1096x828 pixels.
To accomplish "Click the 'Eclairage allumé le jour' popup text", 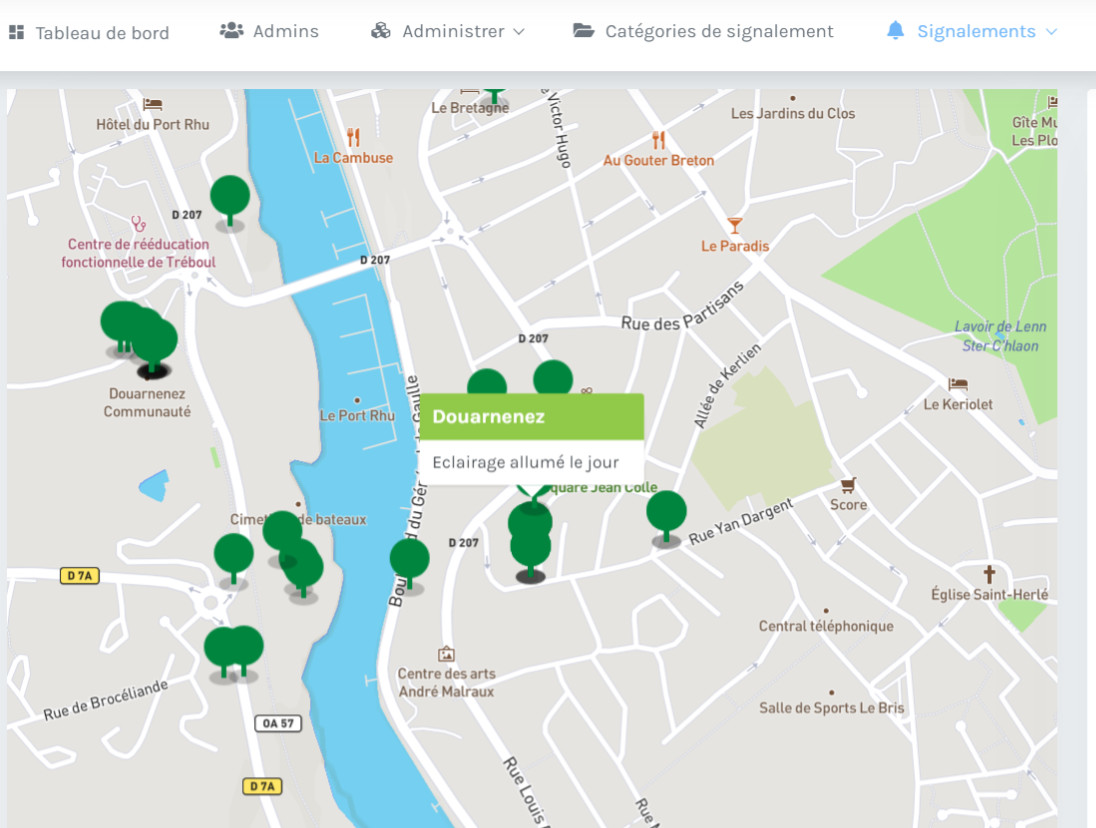I will [x=525, y=463].
